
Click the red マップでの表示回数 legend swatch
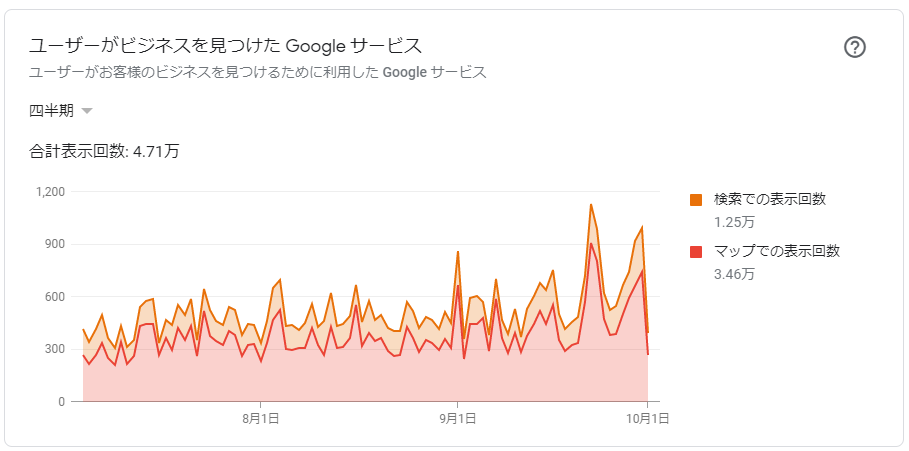tap(696, 252)
